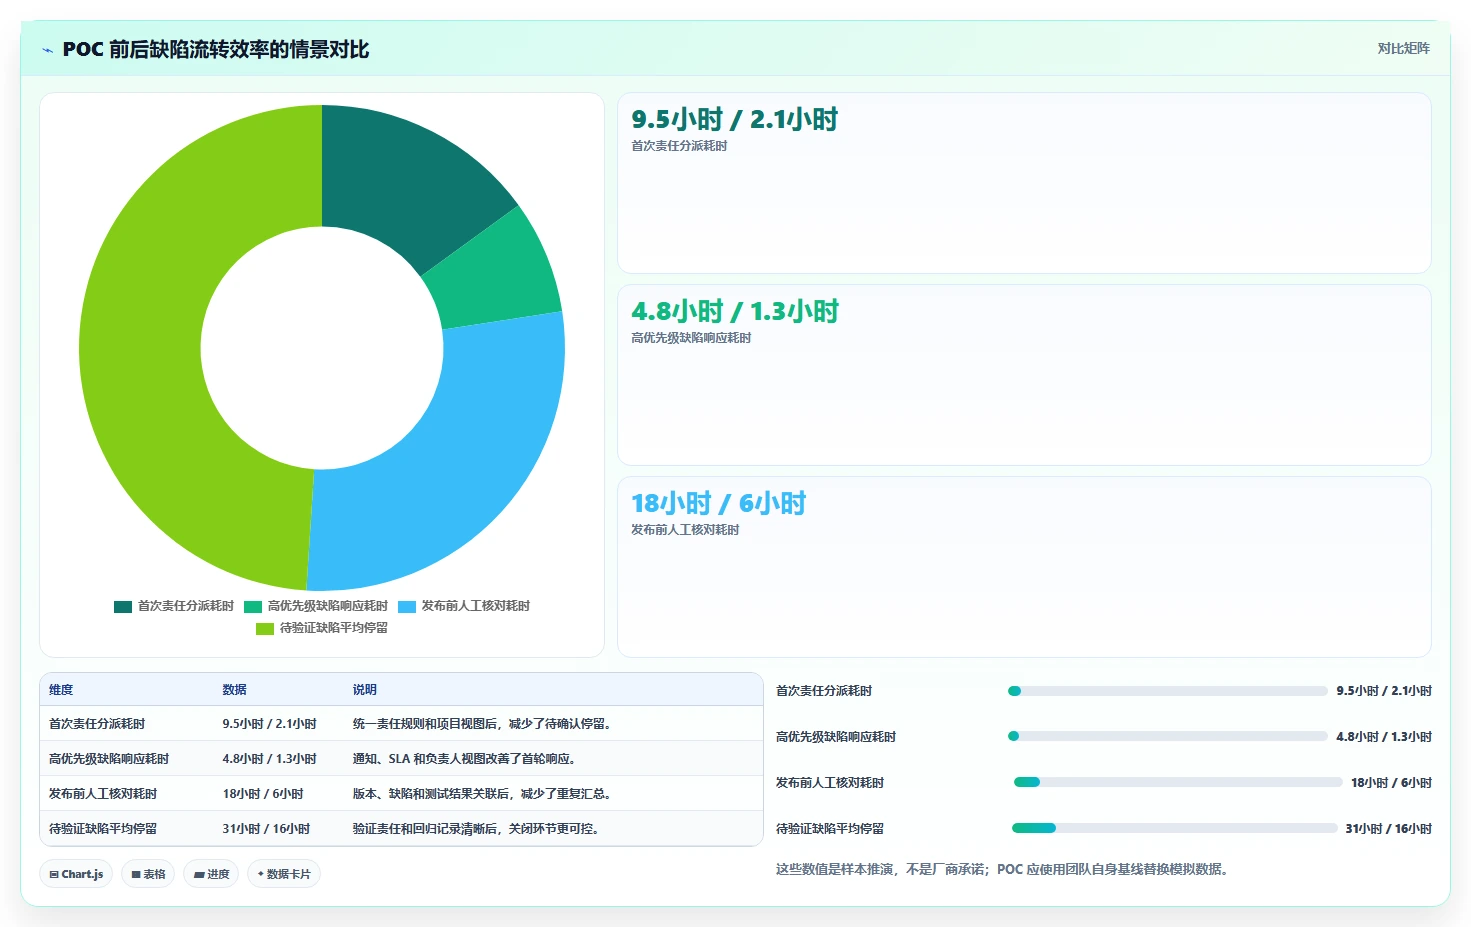Click progress value 9.5小时 / 2.1小时

(1384, 691)
